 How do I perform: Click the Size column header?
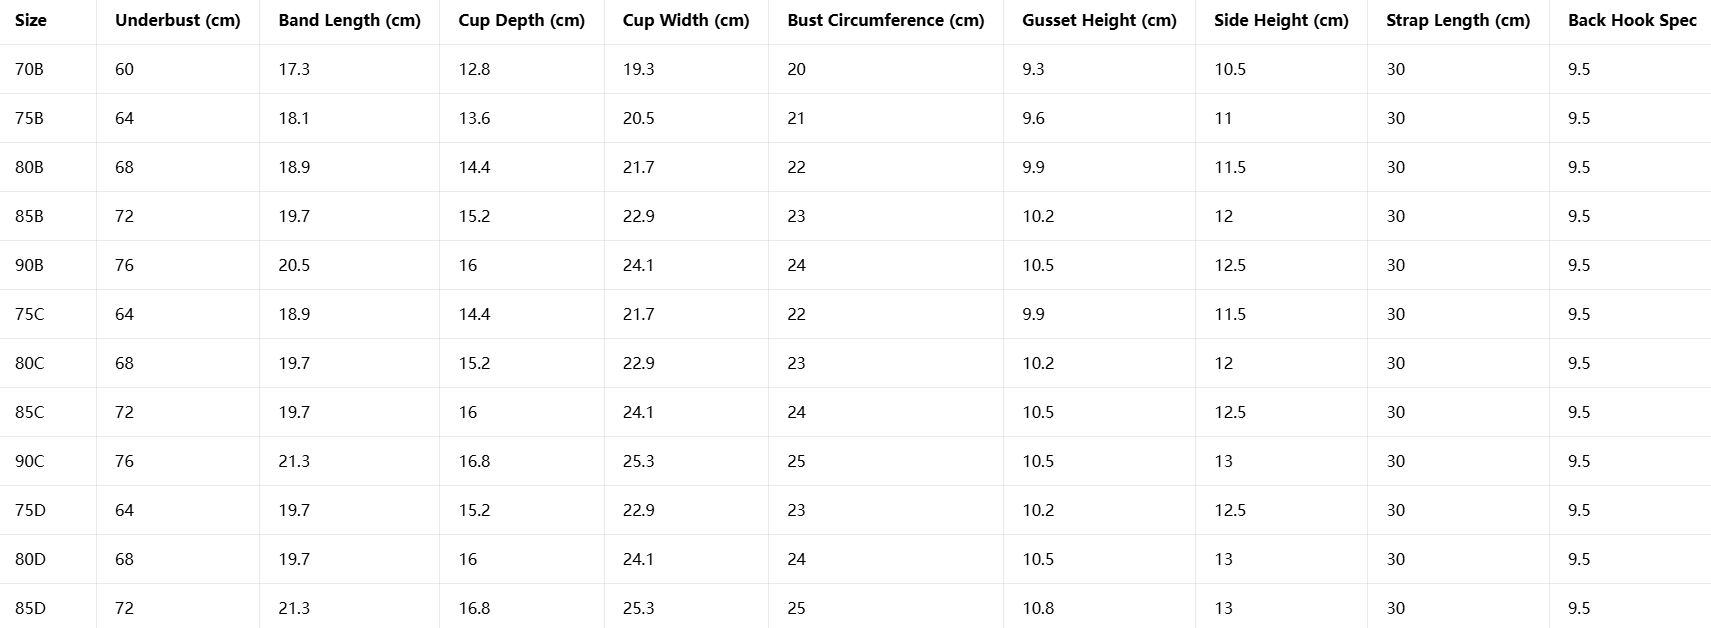point(31,20)
